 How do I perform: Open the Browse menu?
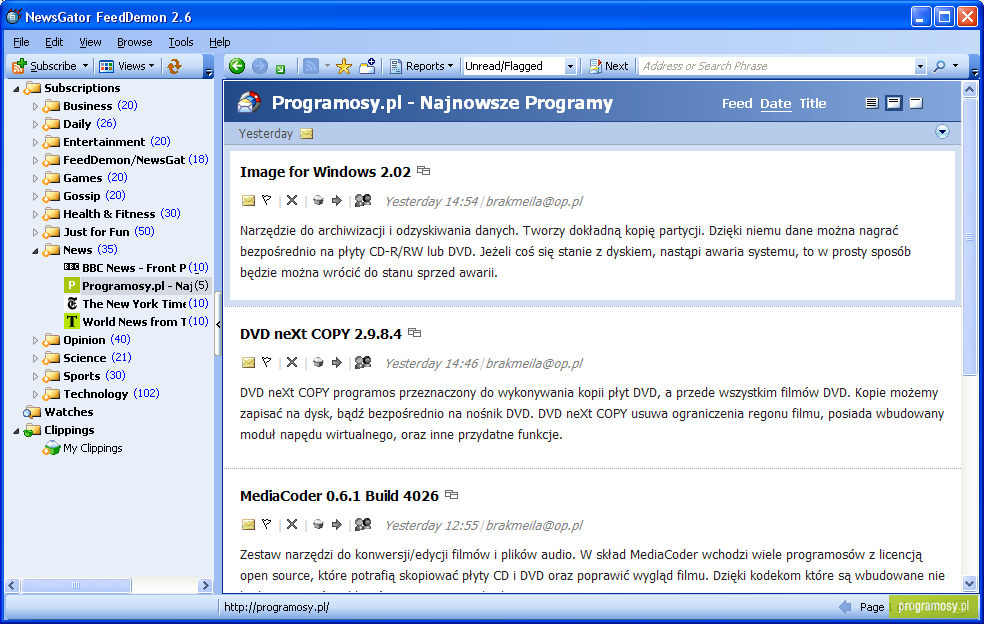click(134, 42)
